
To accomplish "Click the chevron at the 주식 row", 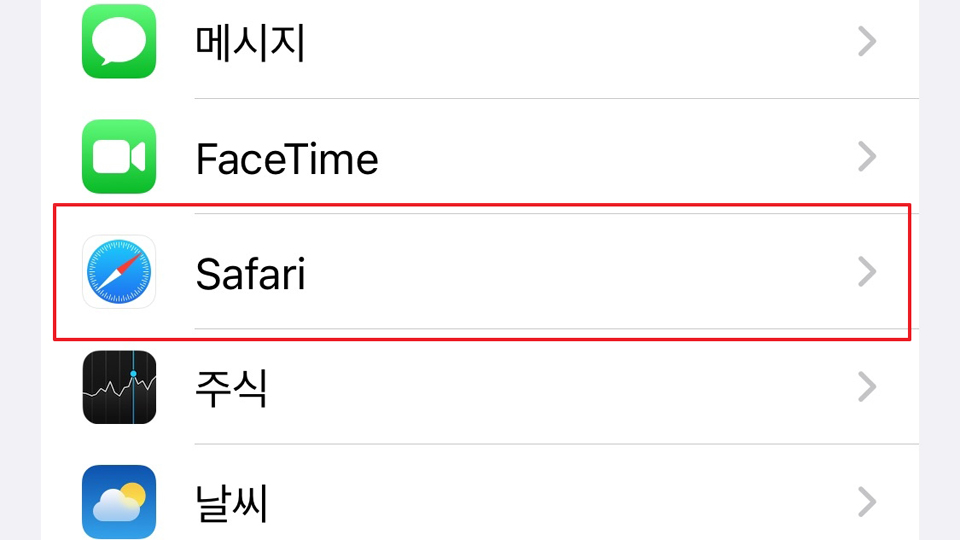I will pyautogui.click(x=867, y=387).
